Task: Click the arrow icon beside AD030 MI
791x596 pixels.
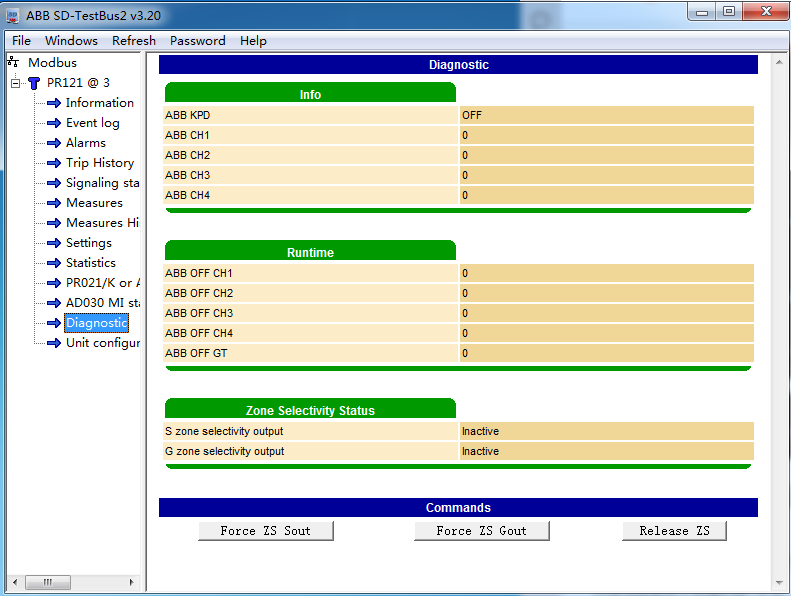Action: [54, 303]
